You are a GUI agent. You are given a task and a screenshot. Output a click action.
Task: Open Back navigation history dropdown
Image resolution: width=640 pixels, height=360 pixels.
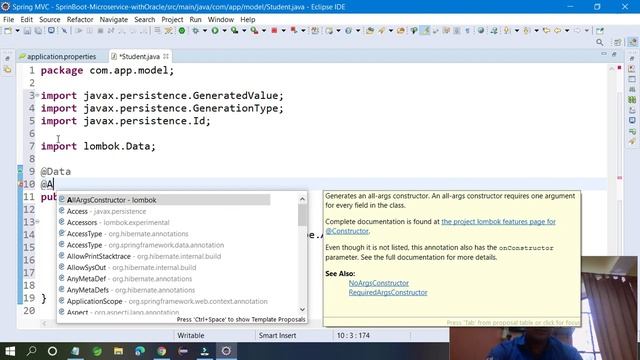coord(567,31)
